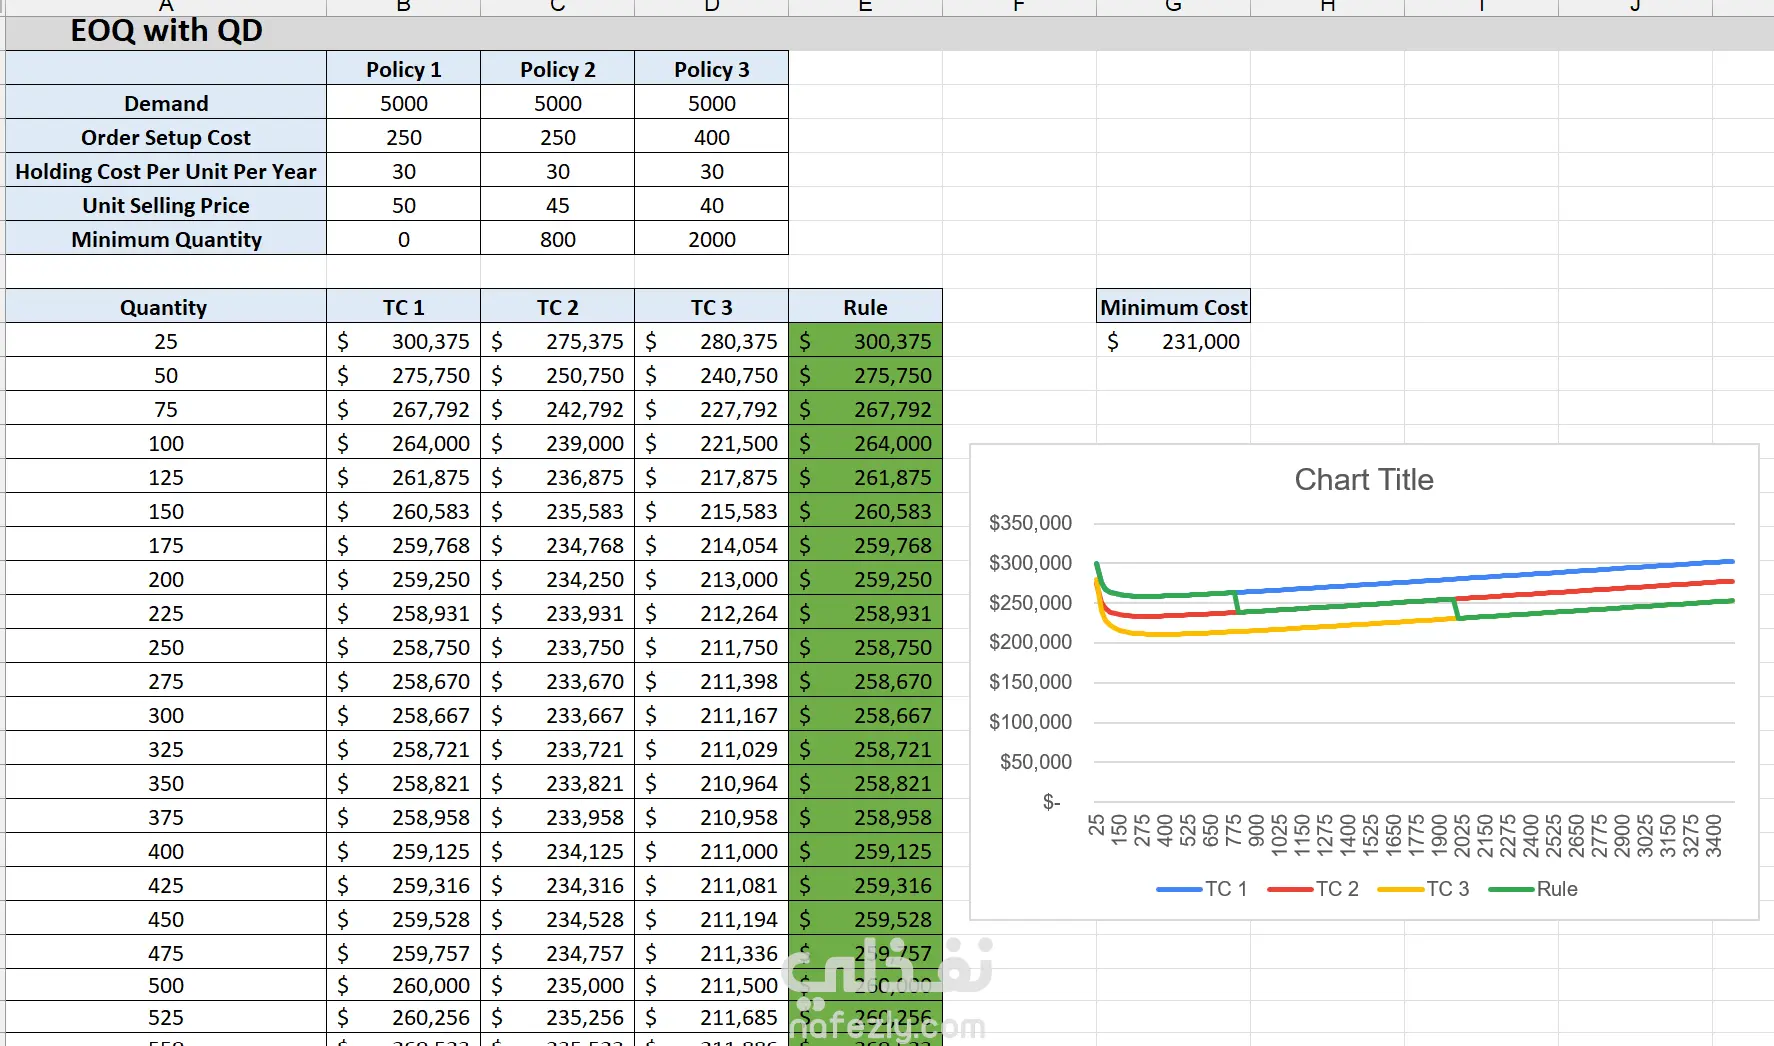Click the Policy 3 header cell
1774x1046 pixels.
(711, 69)
